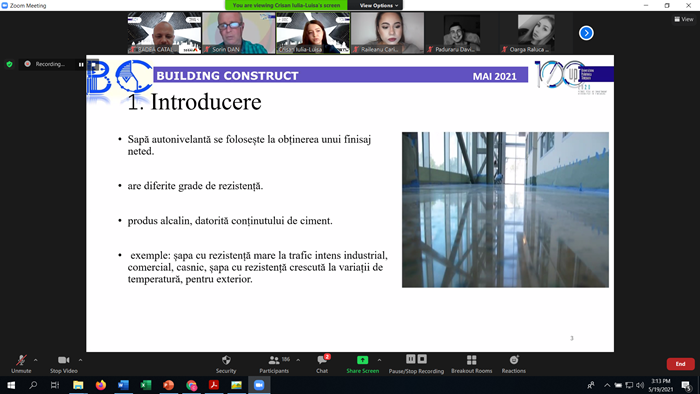
Task: Open the Participants panel
Action: coord(274,364)
